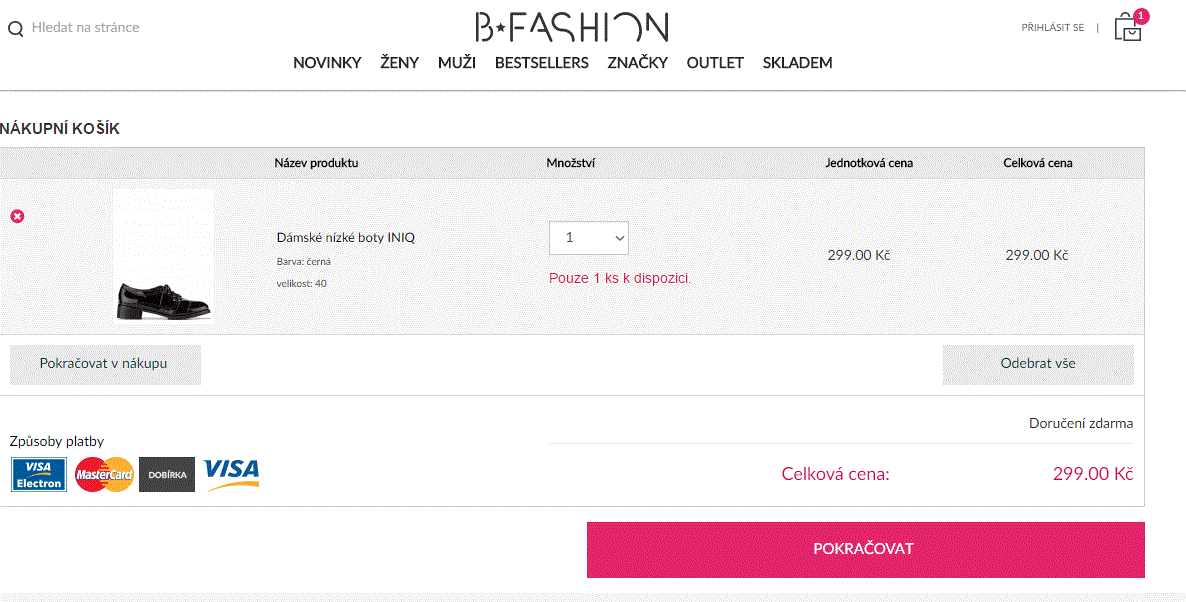Viewport: 1186px width, 602px height.
Task: Click the black shoe product thumbnail
Action: point(163,256)
